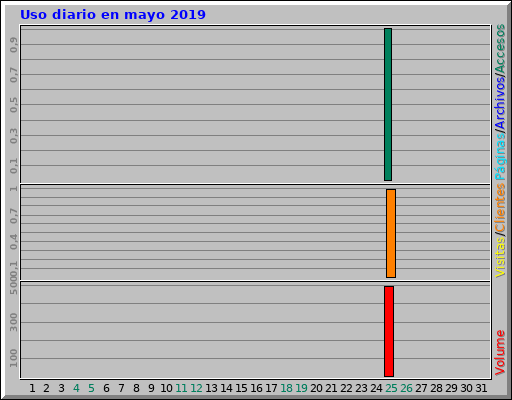Image resolution: width=512 pixels, height=400 pixels.
Task: Click day 2 on the x-axis
Action: (x=46, y=388)
